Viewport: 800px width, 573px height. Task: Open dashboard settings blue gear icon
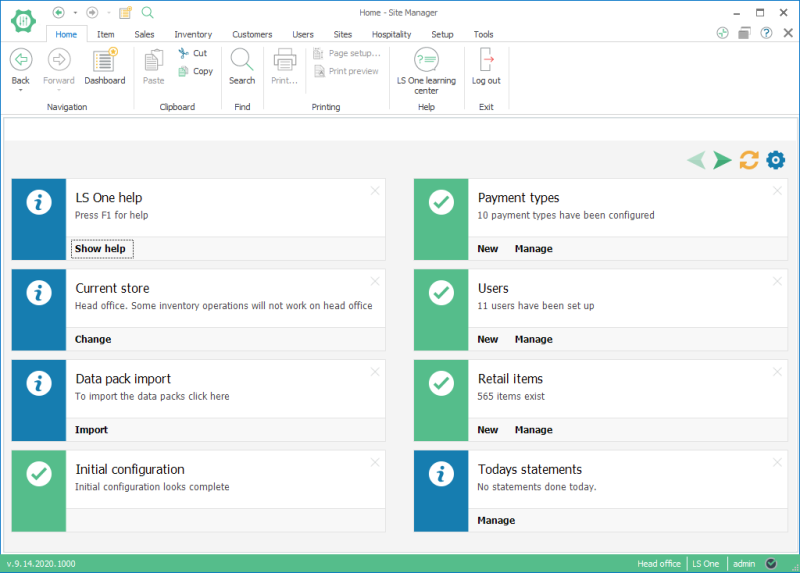click(776, 160)
